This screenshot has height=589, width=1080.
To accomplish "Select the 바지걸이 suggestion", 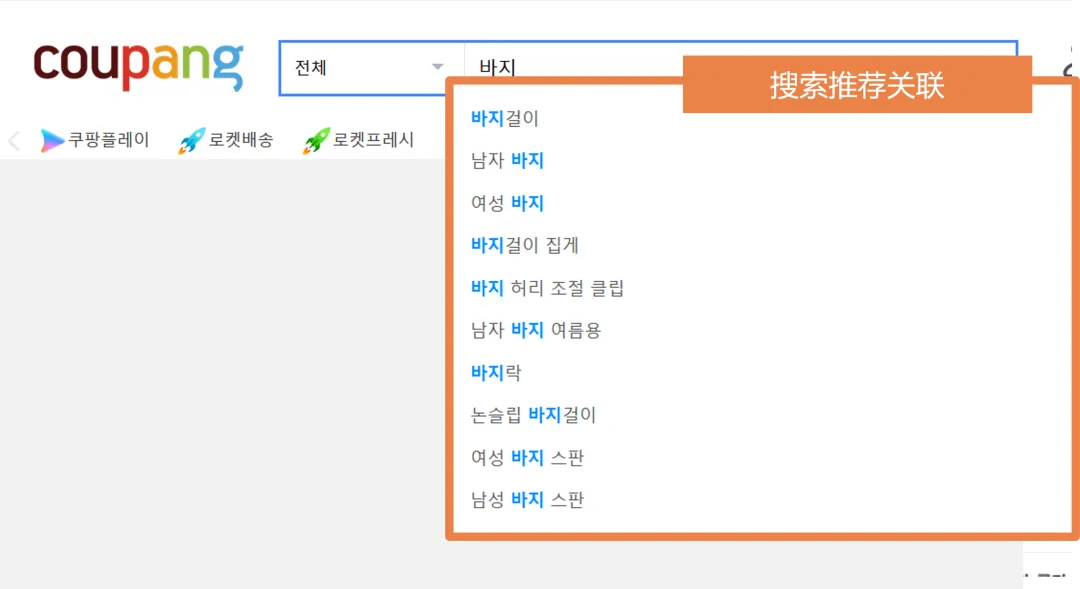I will tap(505, 118).
